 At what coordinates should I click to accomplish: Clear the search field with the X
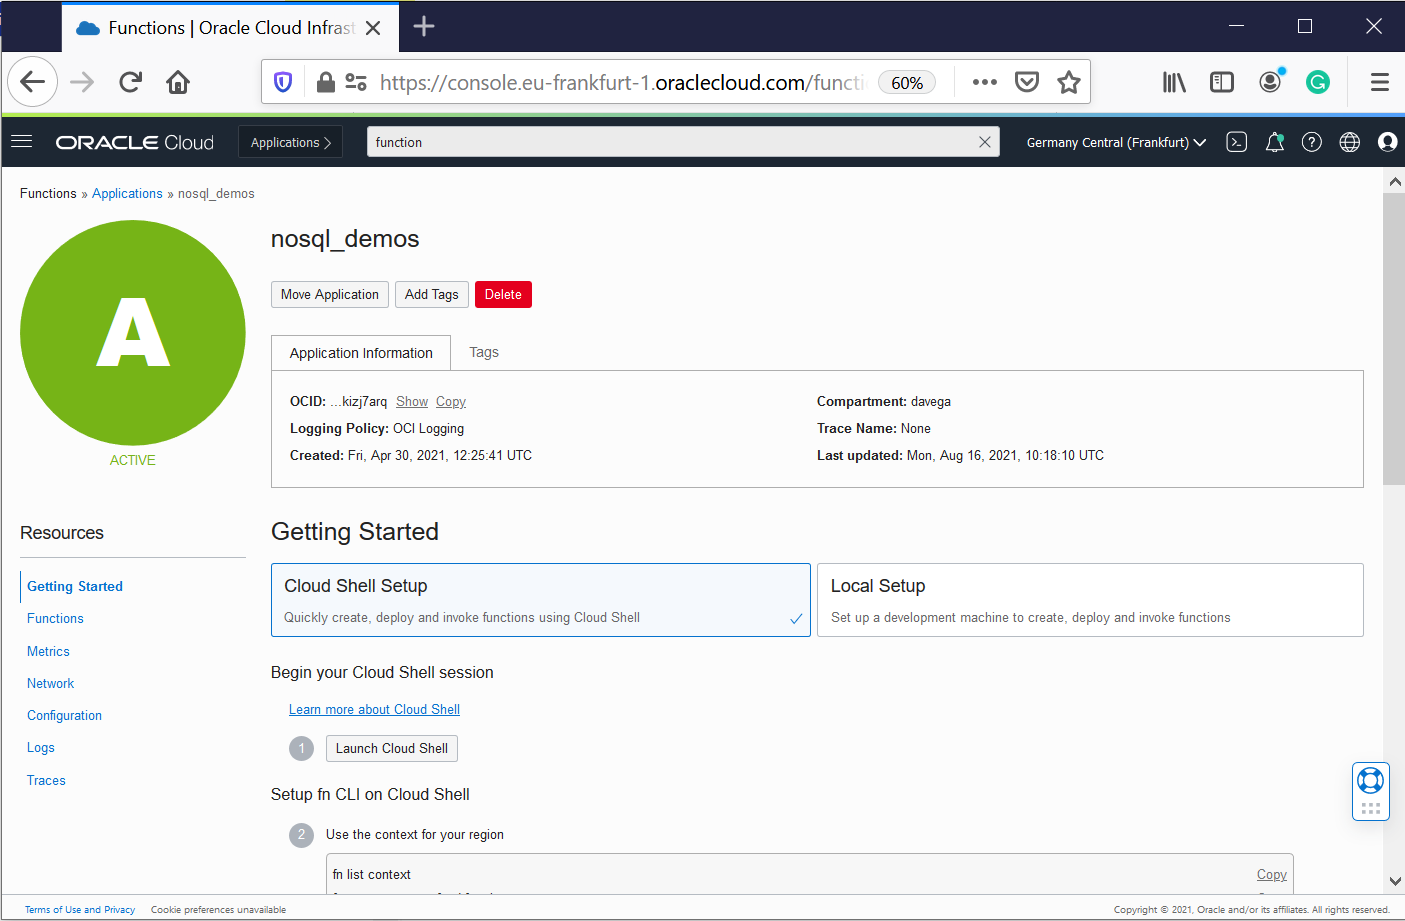coord(985,142)
